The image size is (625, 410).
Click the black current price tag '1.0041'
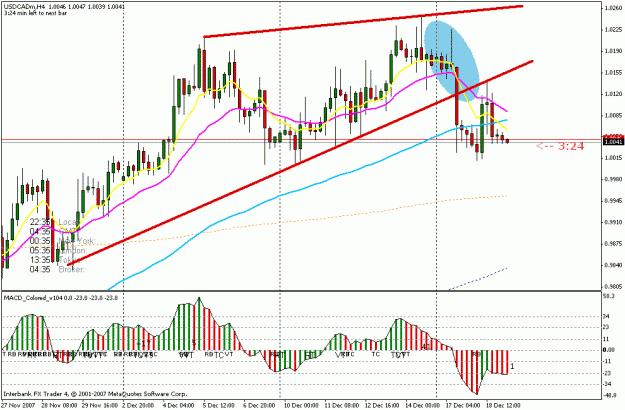tap(612, 142)
